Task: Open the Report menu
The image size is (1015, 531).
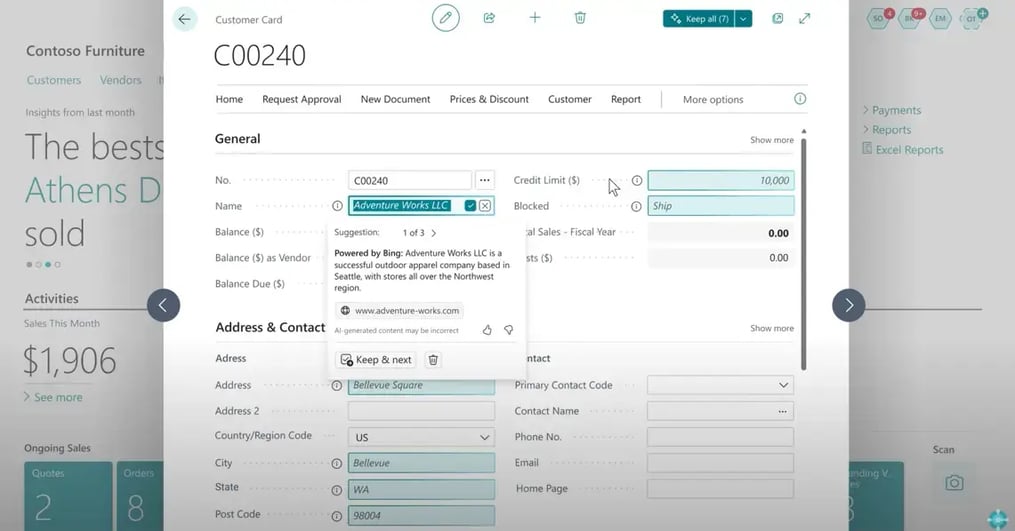Action: pyautogui.click(x=626, y=99)
